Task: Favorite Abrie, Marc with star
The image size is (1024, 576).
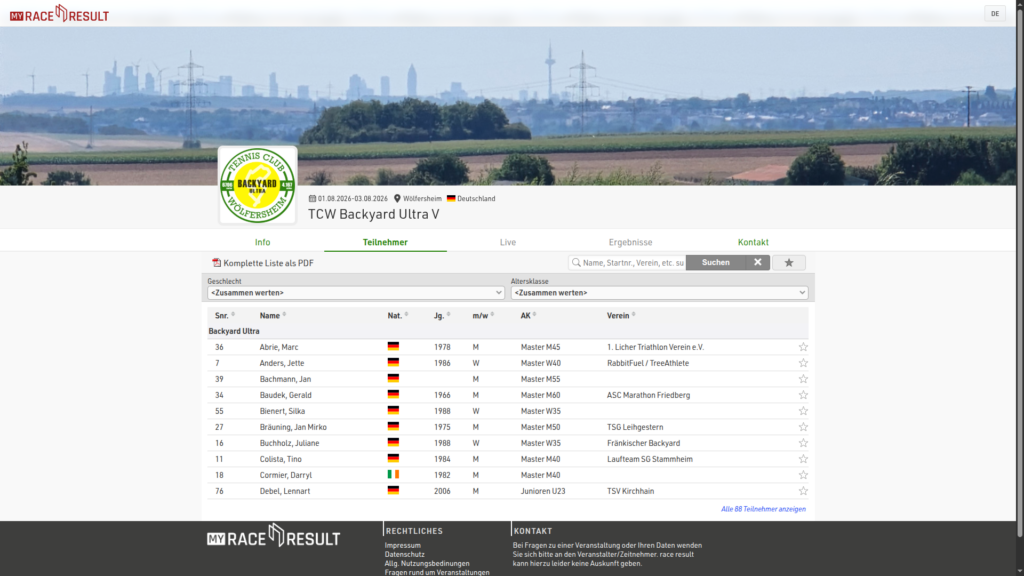Action: tap(803, 347)
